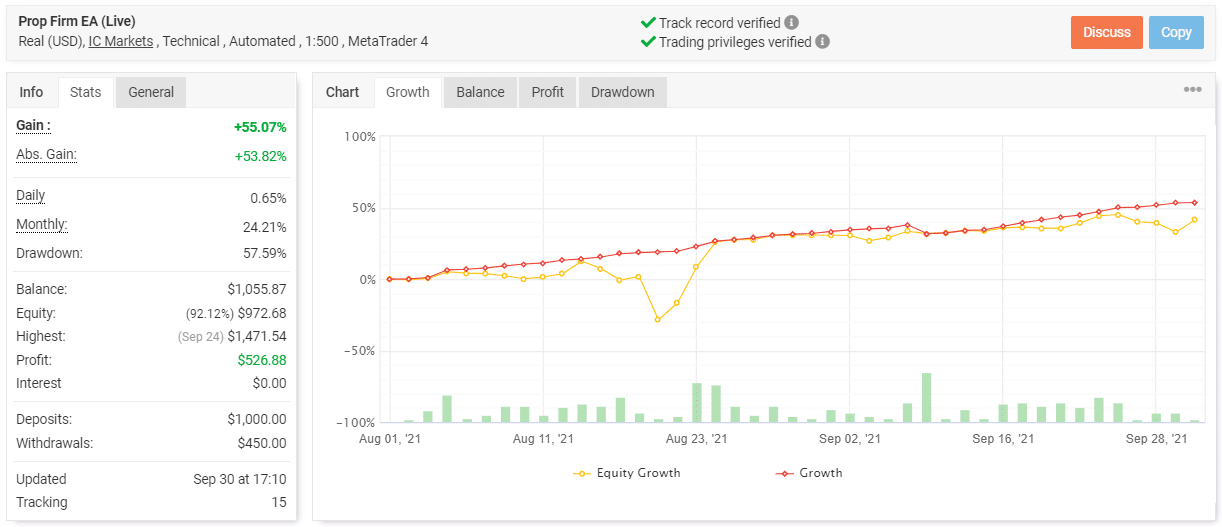Image resolution: width=1222 pixels, height=527 pixels.
Task: Click the $972.68 equity value
Action: click(x=263, y=313)
